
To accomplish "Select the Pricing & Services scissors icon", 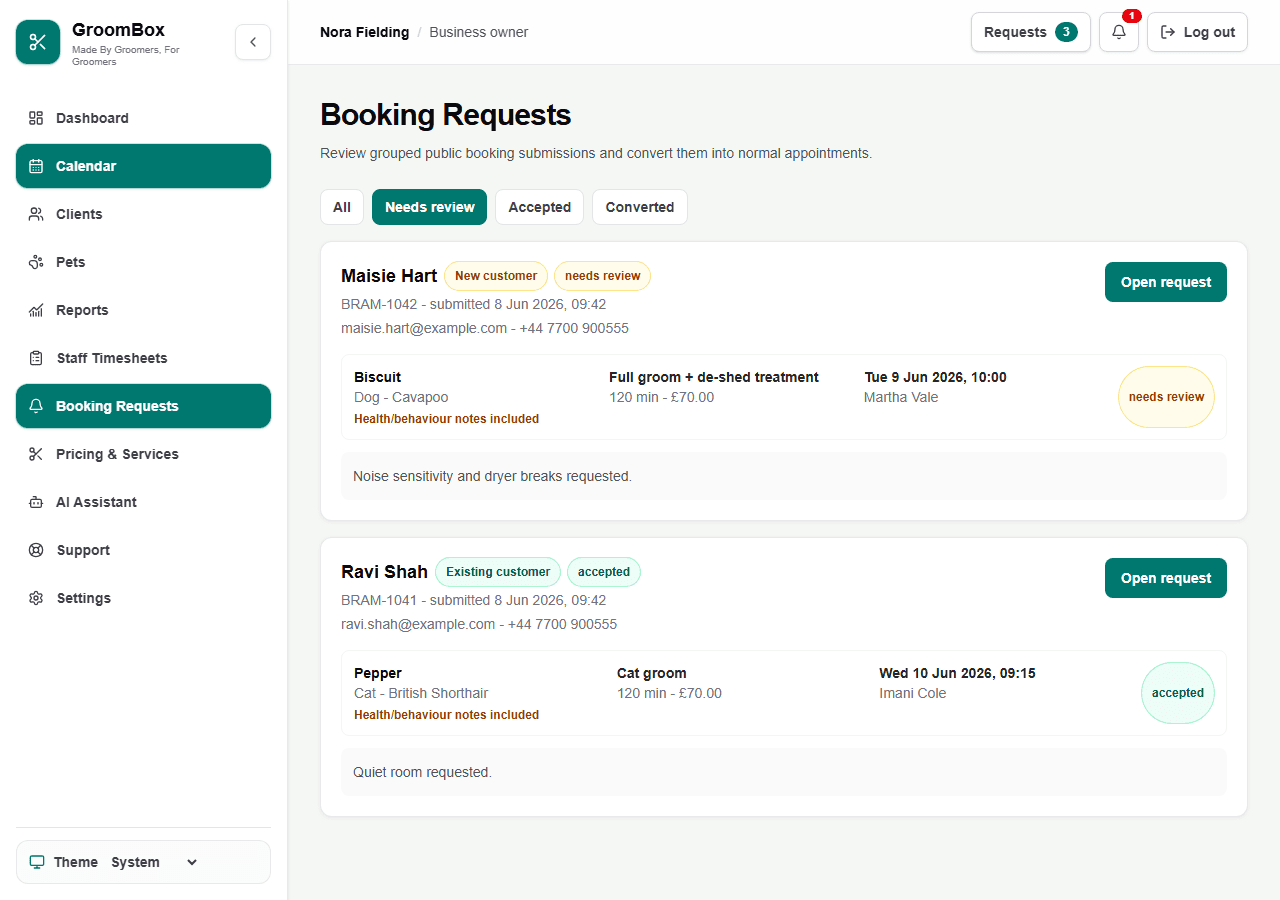I will (36, 454).
